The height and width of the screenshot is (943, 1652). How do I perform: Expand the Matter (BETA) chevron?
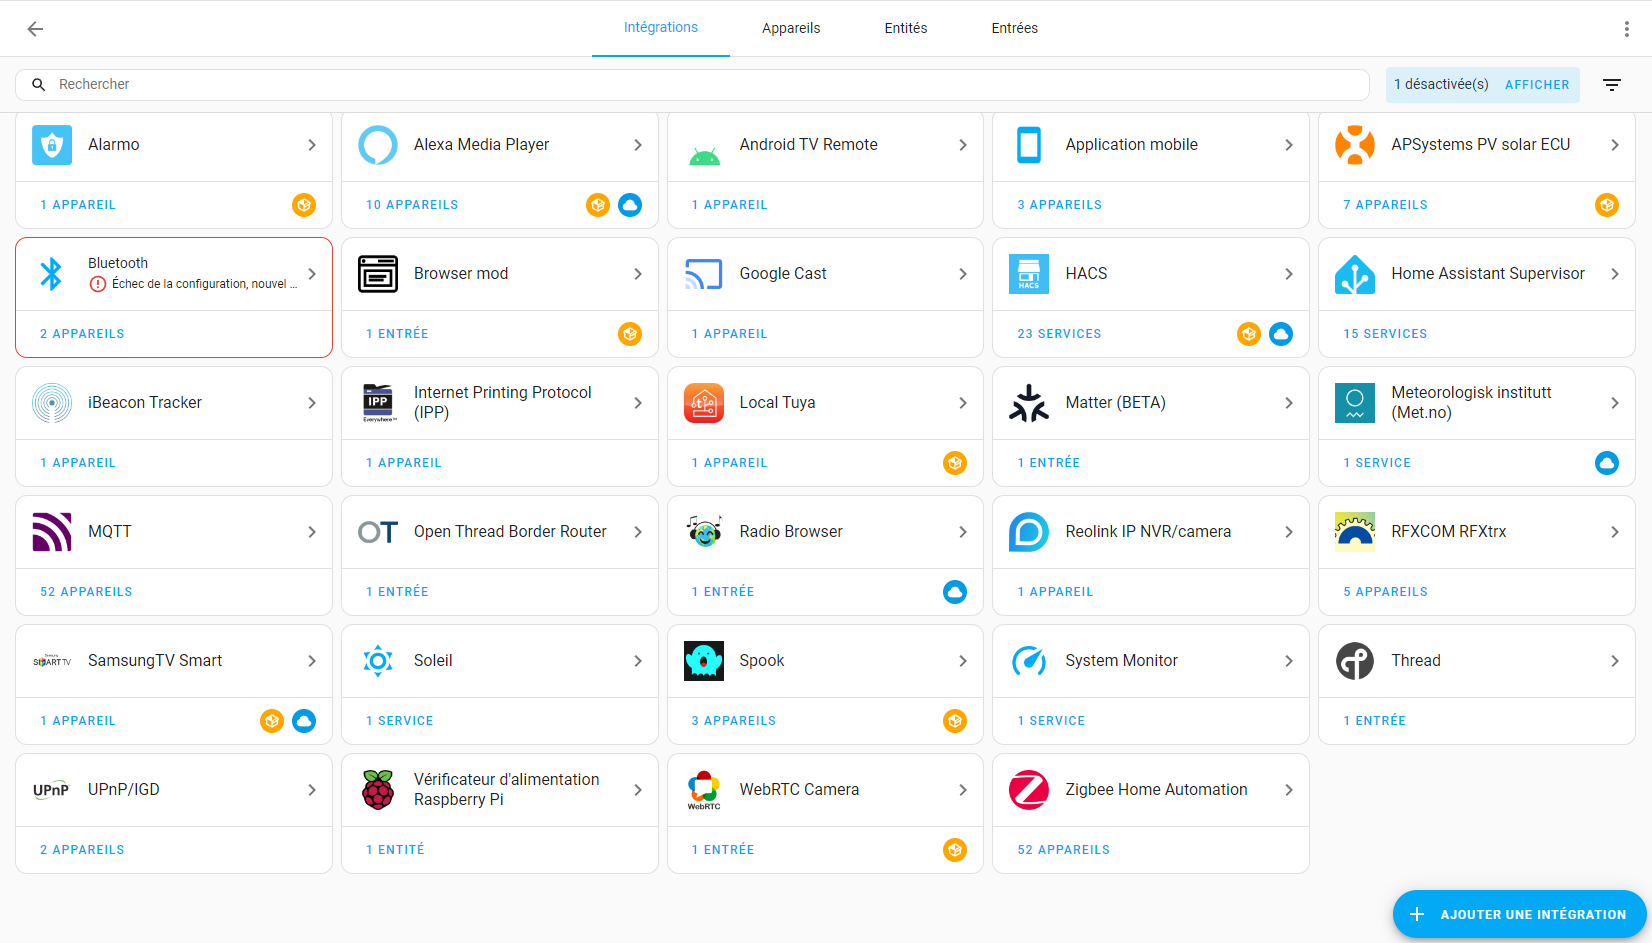click(x=1289, y=403)
